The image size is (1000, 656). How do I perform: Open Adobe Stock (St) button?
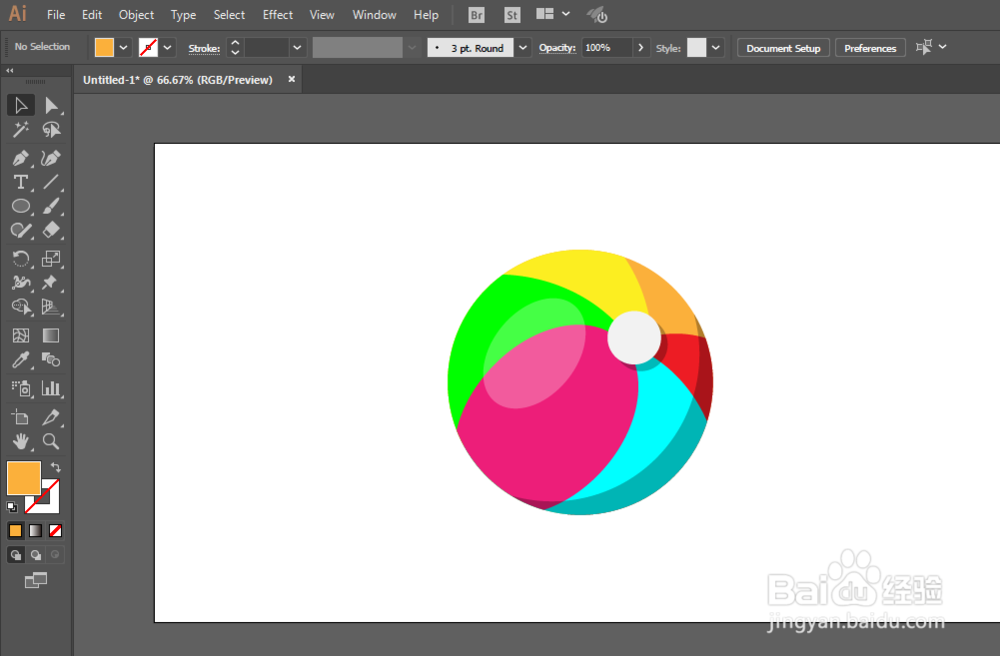pos(511,15)
